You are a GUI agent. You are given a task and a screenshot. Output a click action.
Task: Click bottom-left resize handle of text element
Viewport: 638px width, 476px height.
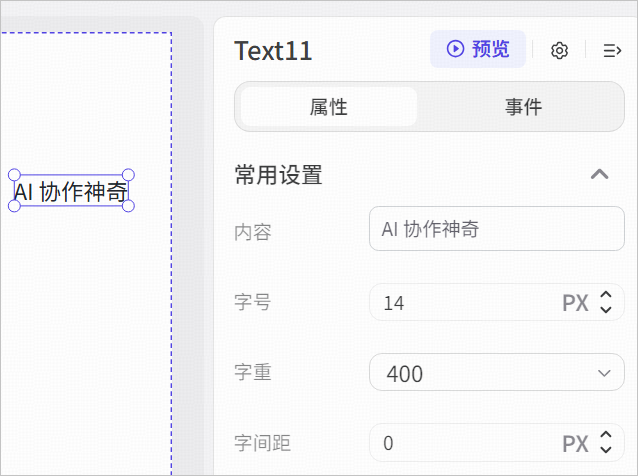14,206
